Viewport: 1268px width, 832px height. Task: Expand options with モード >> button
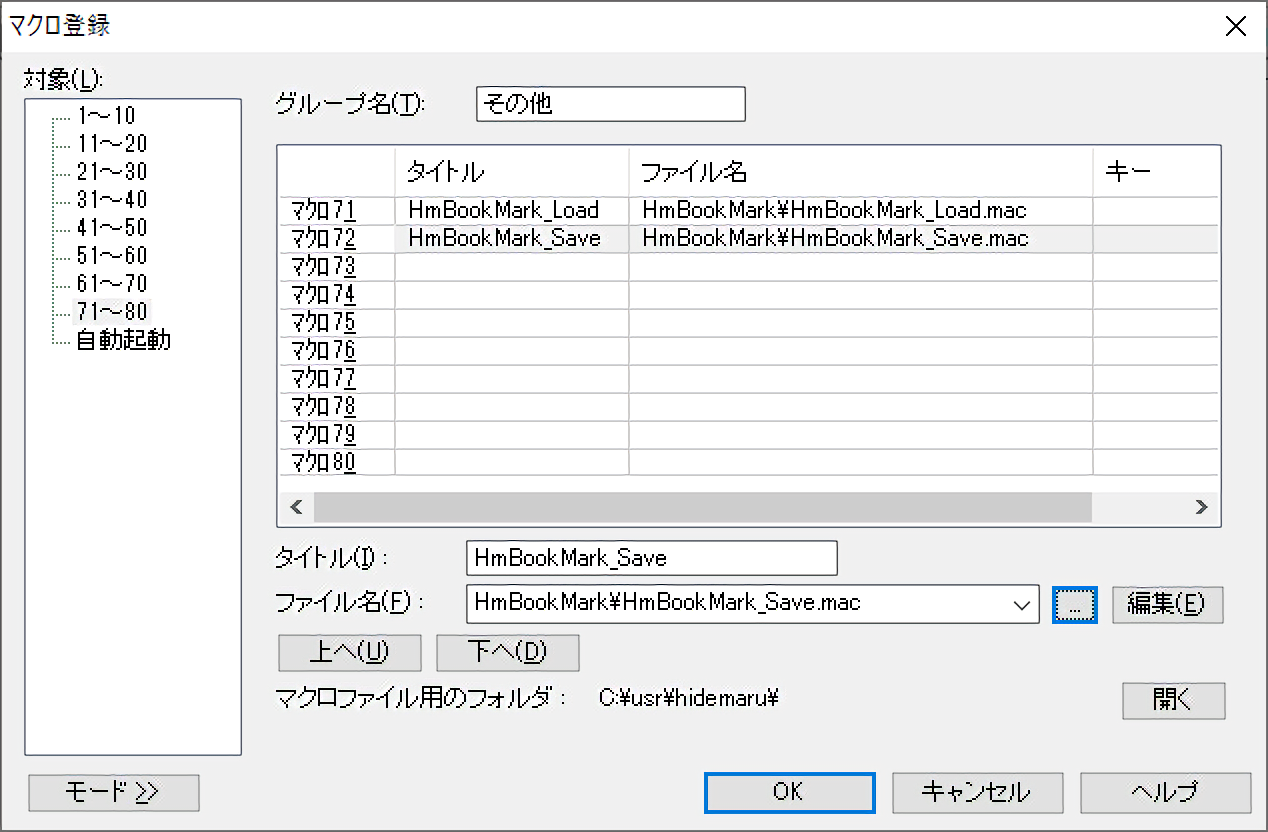(114, 792)
